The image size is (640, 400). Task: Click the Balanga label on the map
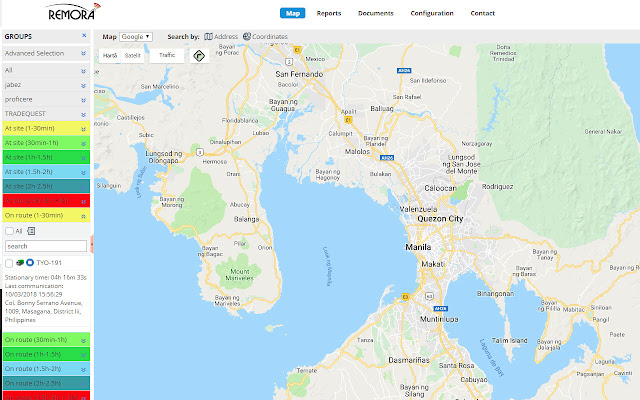247,219
